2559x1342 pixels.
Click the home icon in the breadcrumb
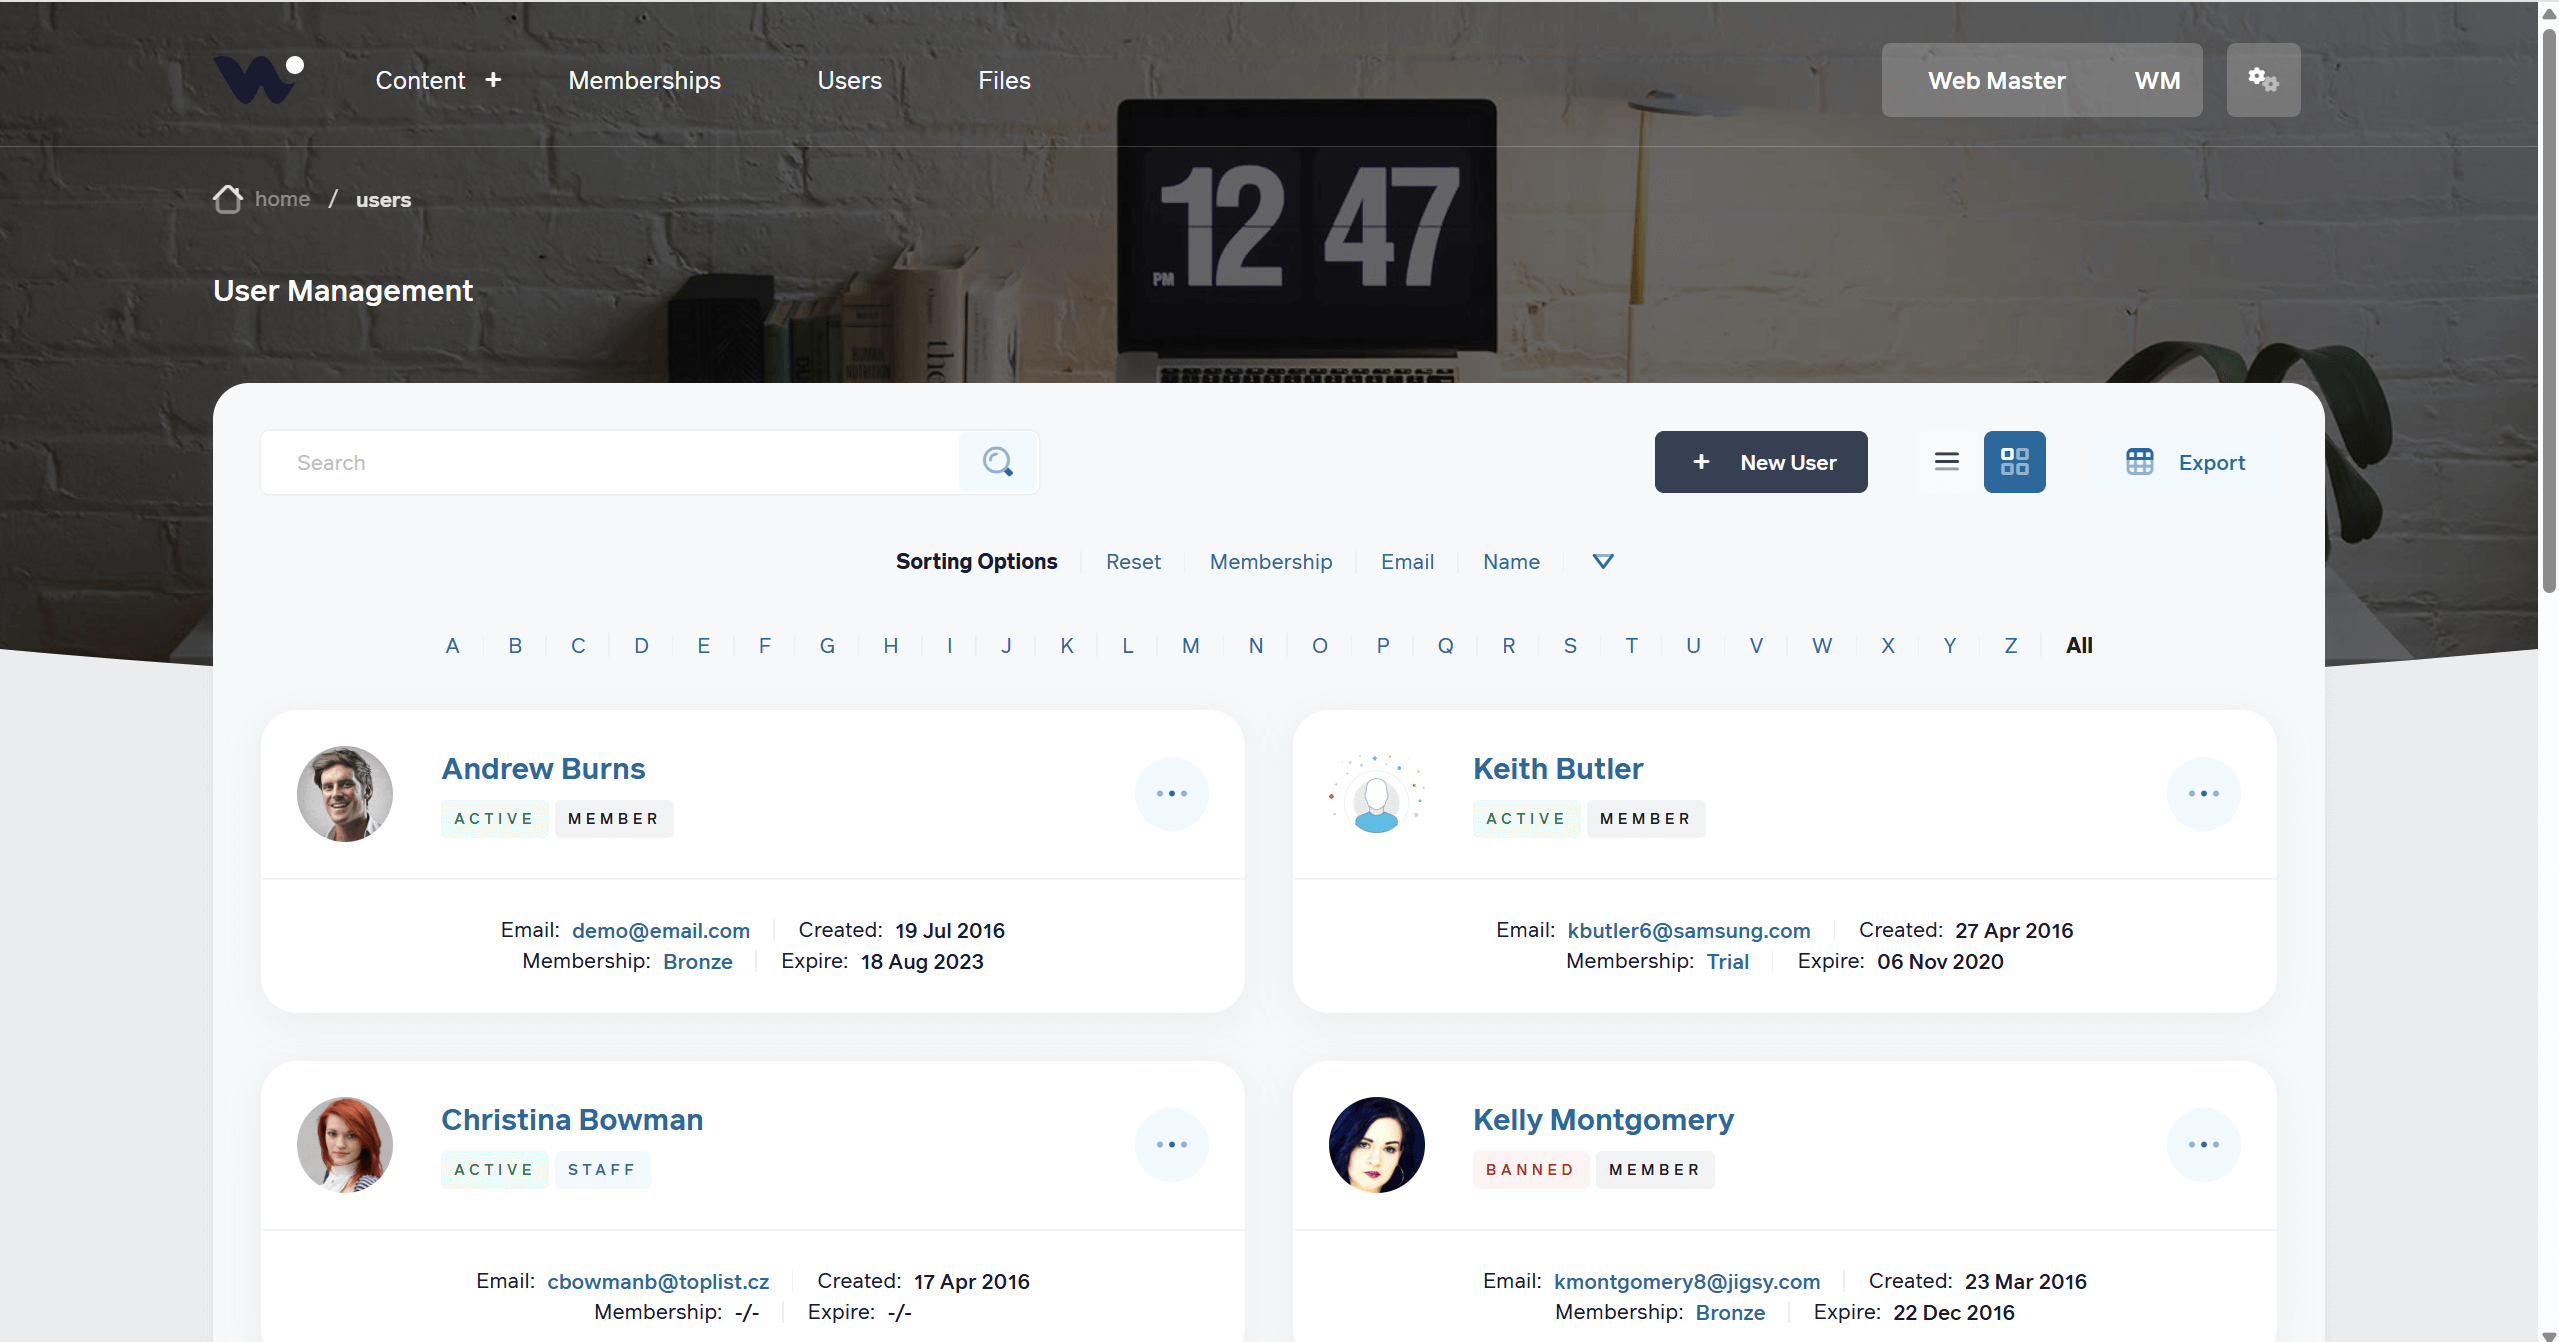[227, 199]
